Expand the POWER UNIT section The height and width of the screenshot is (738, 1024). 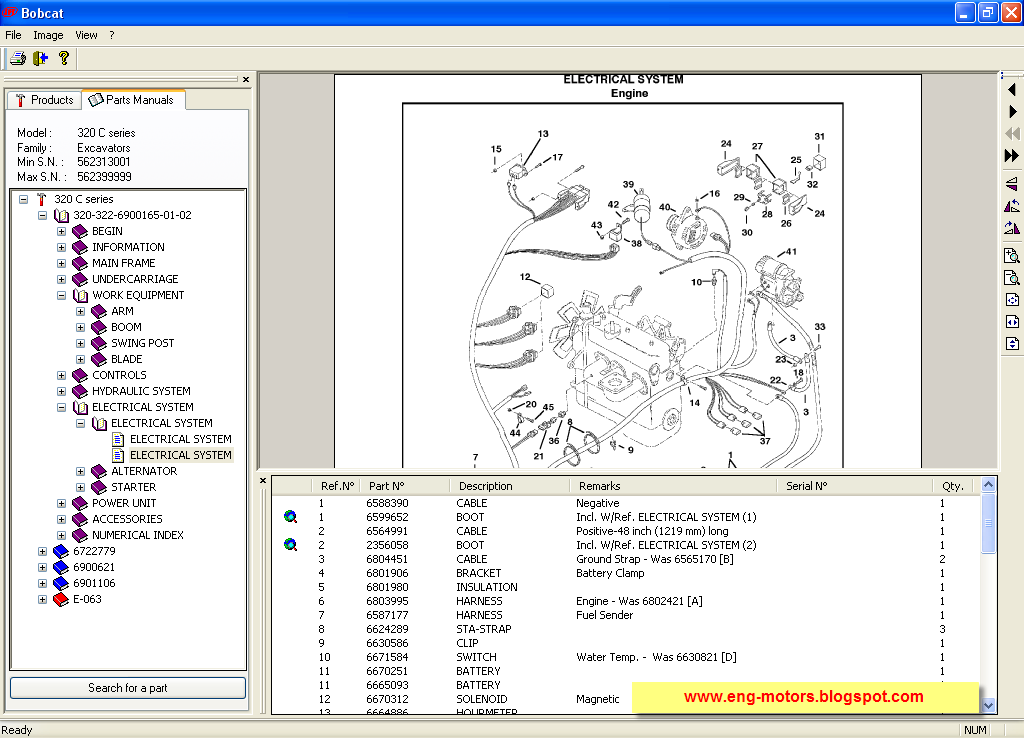pos(61,504)
